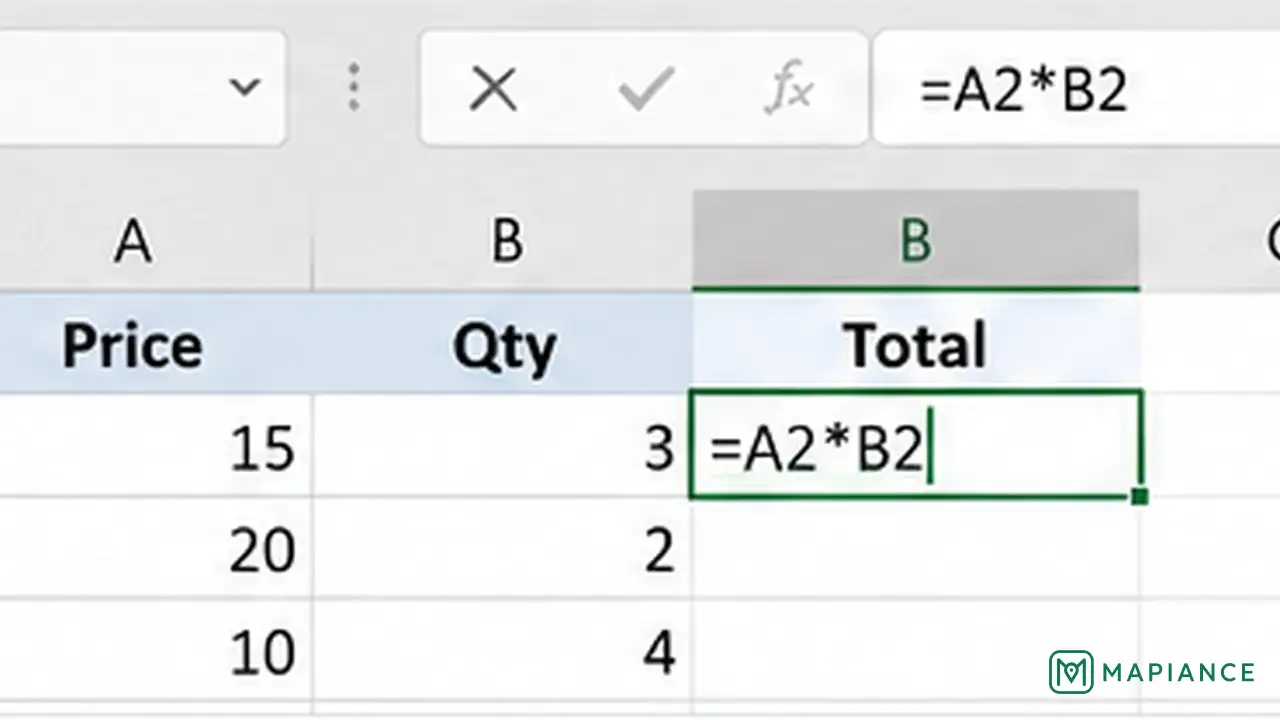This screenshot has width=1280, height=720.
Task: Select the Qty cell containing 2
Action: point(502,548)
